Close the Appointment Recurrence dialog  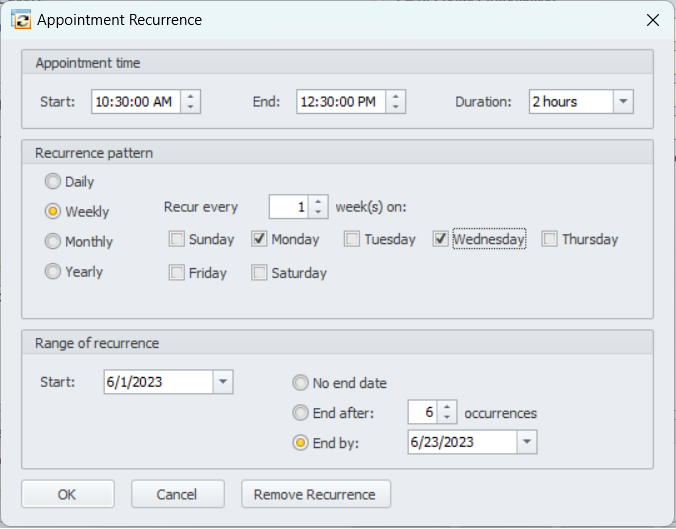pyautogui.click(x=652, y=19)
